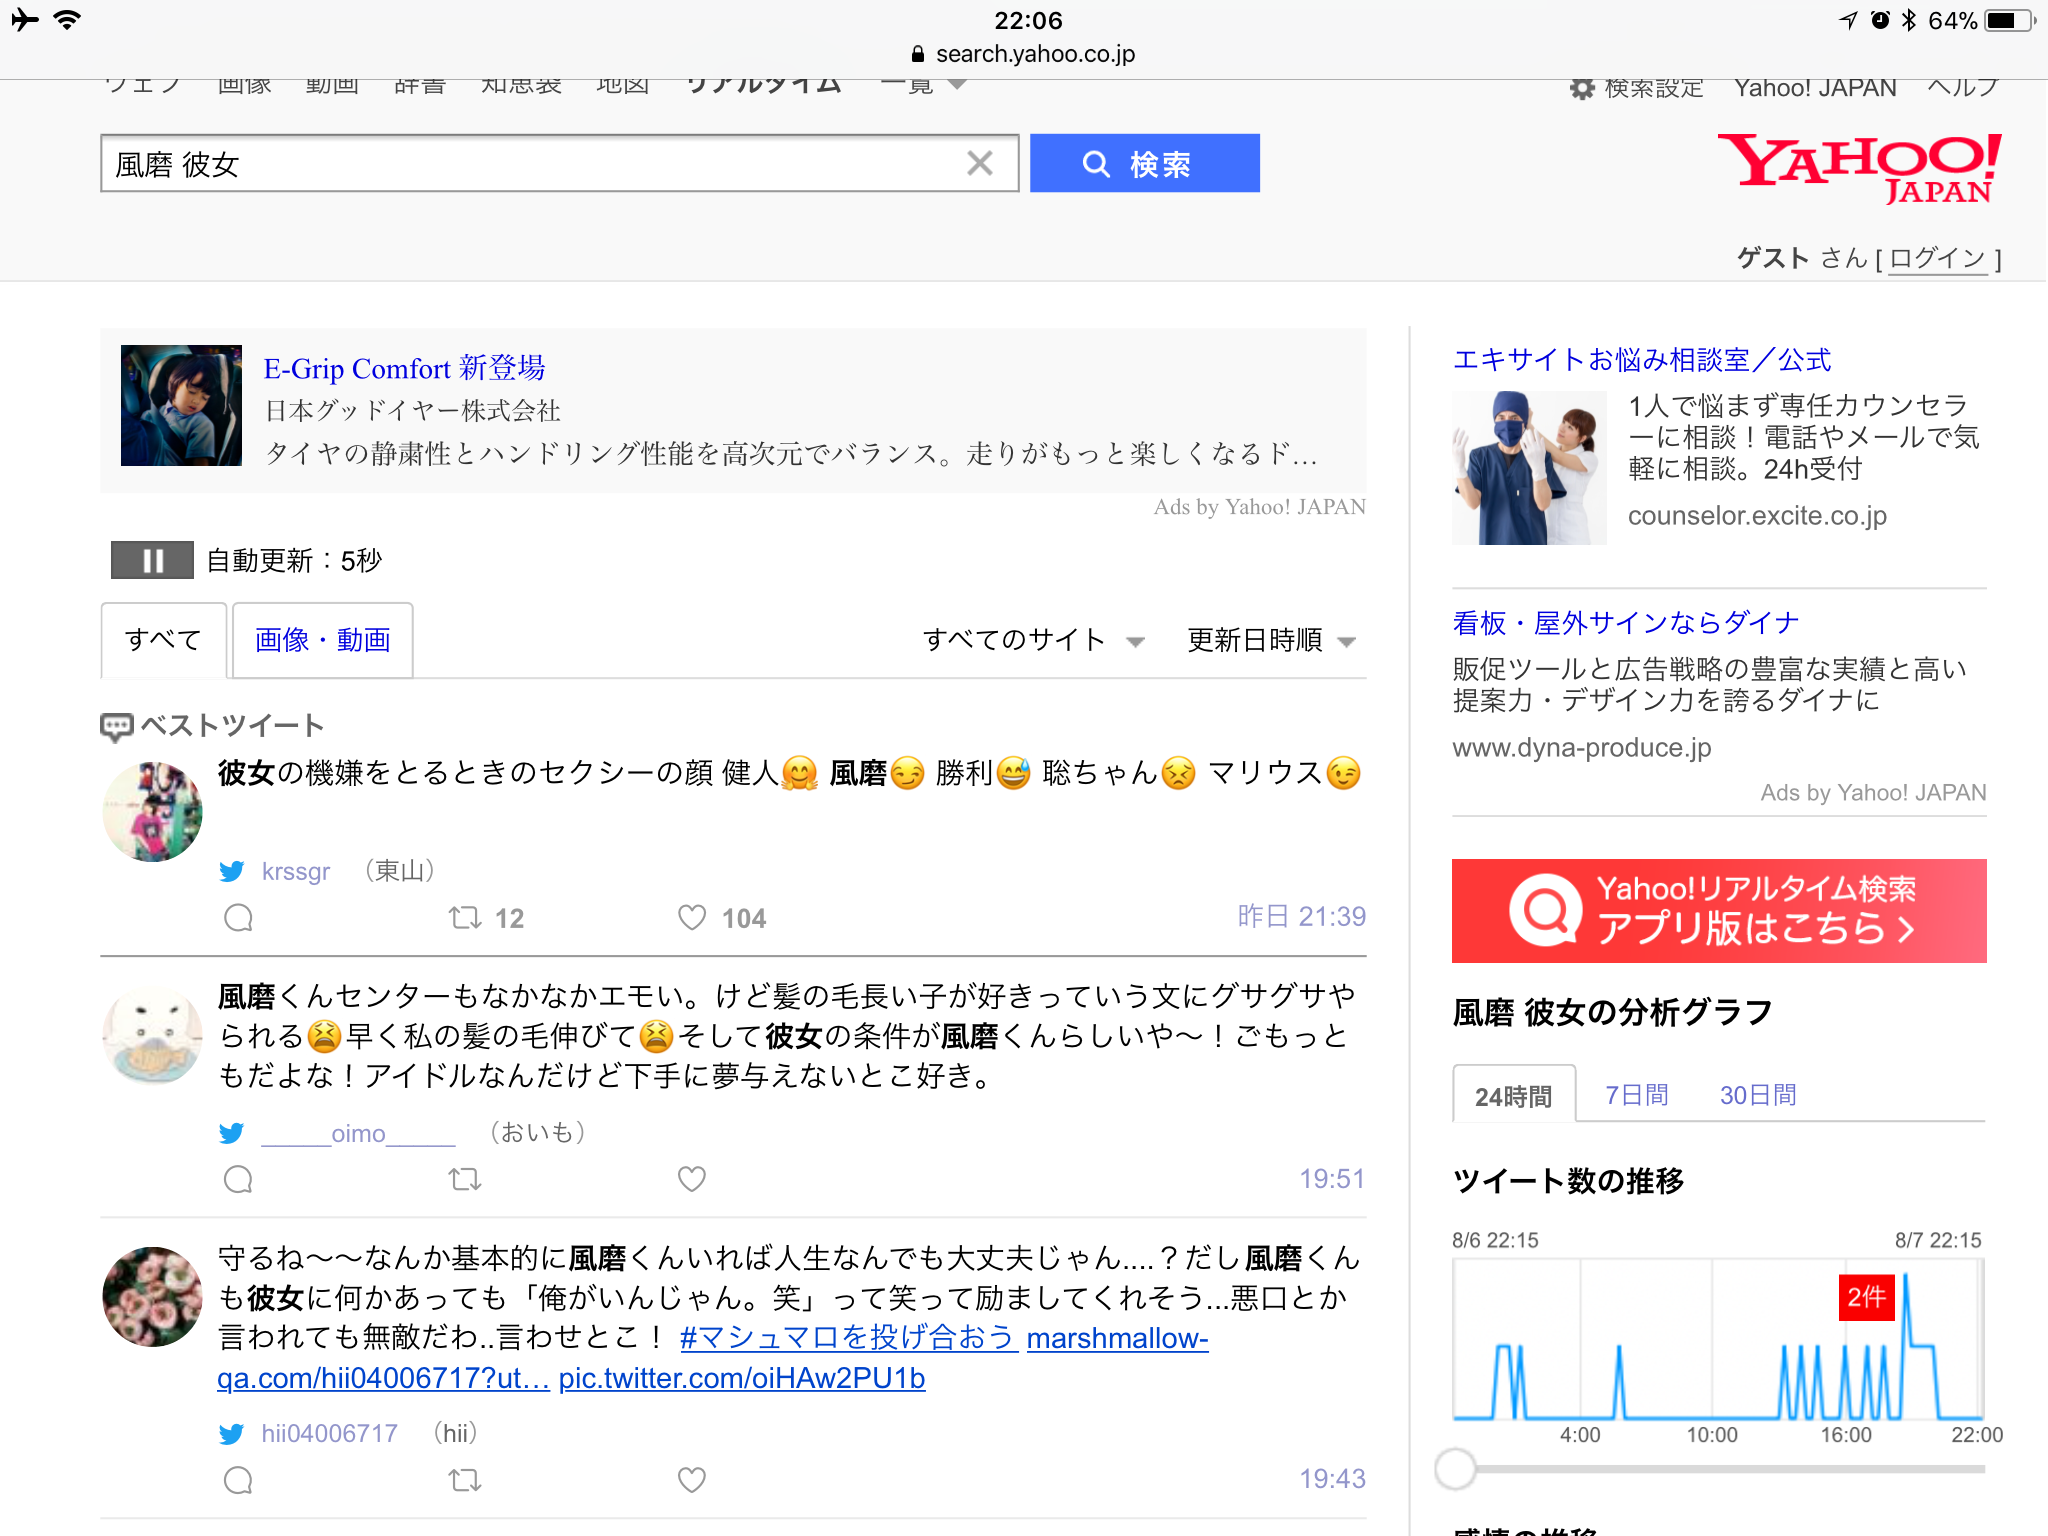
Task: Open the 19:43 timestamp link
Action: 1332,1479
